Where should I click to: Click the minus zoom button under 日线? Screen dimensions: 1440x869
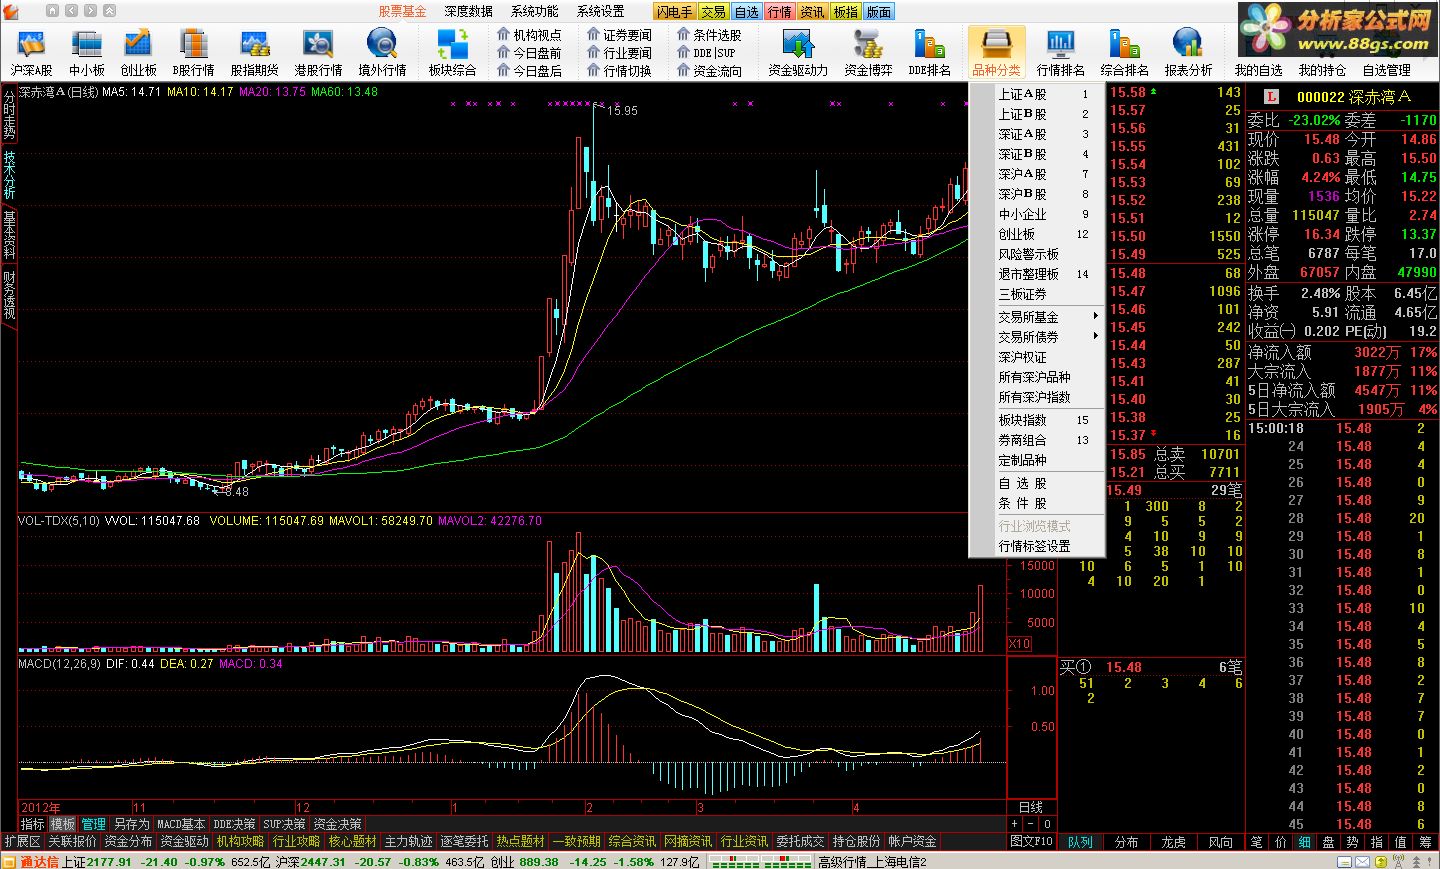point(1030,824)
